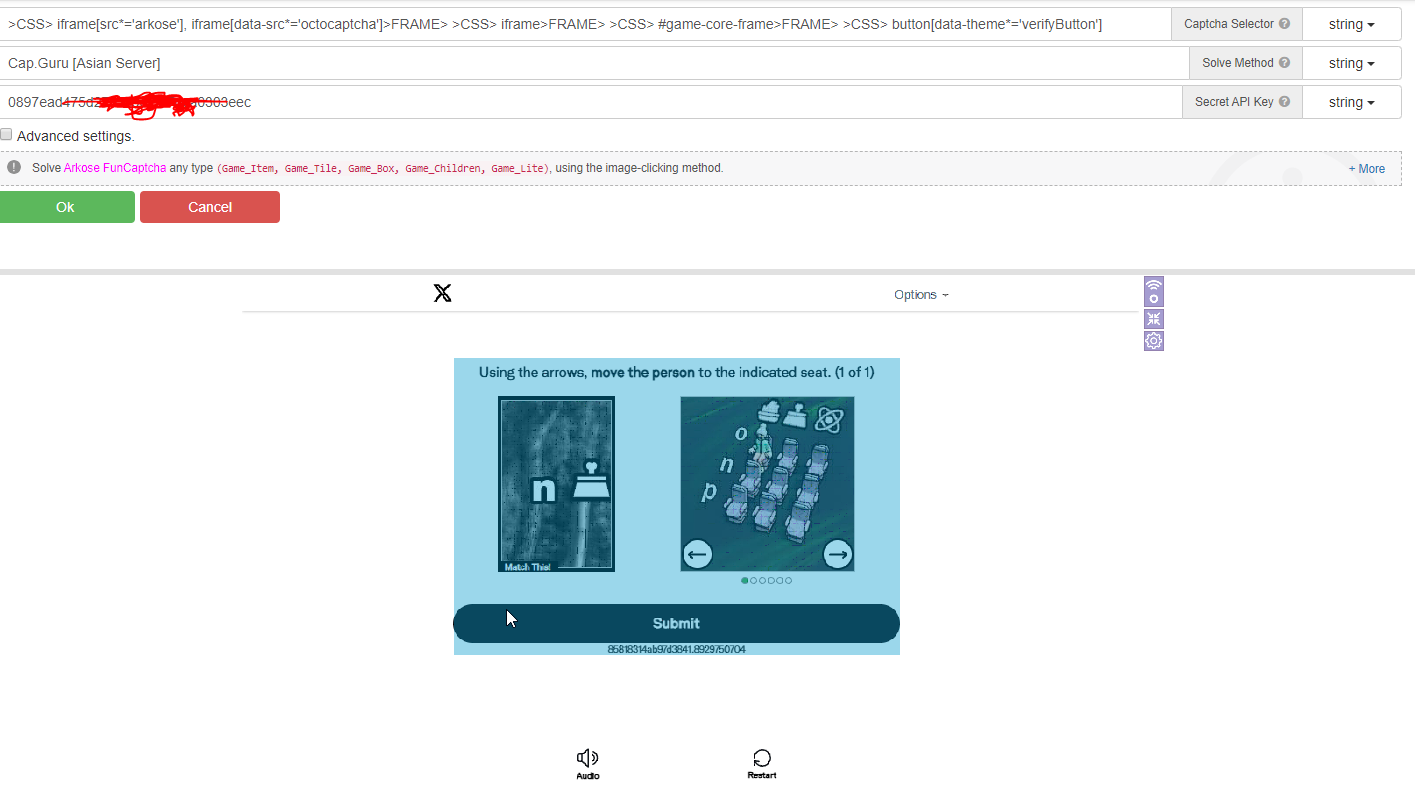Open the string dropdown for Secret API Key

[1351, 102]
